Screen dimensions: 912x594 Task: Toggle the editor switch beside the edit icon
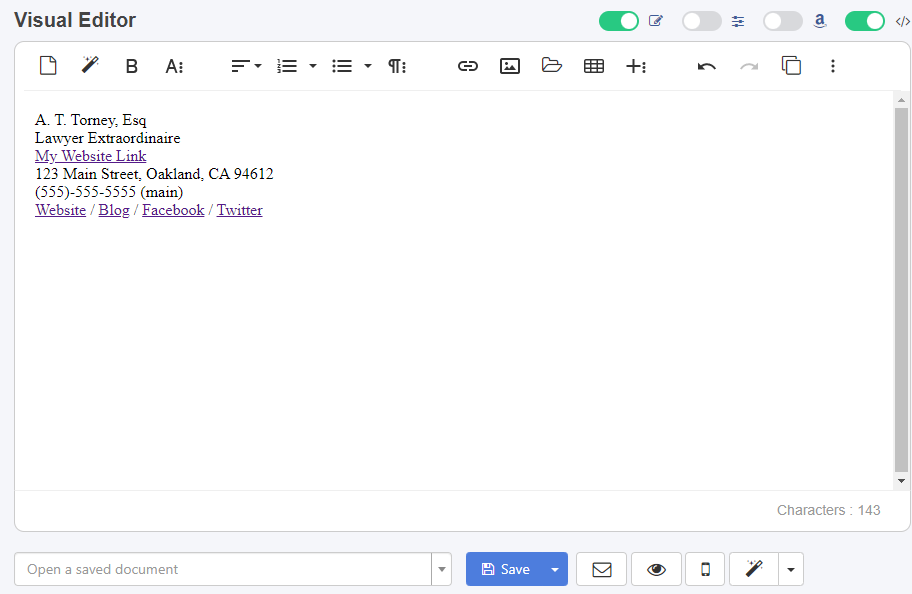(x=618, y=20)
